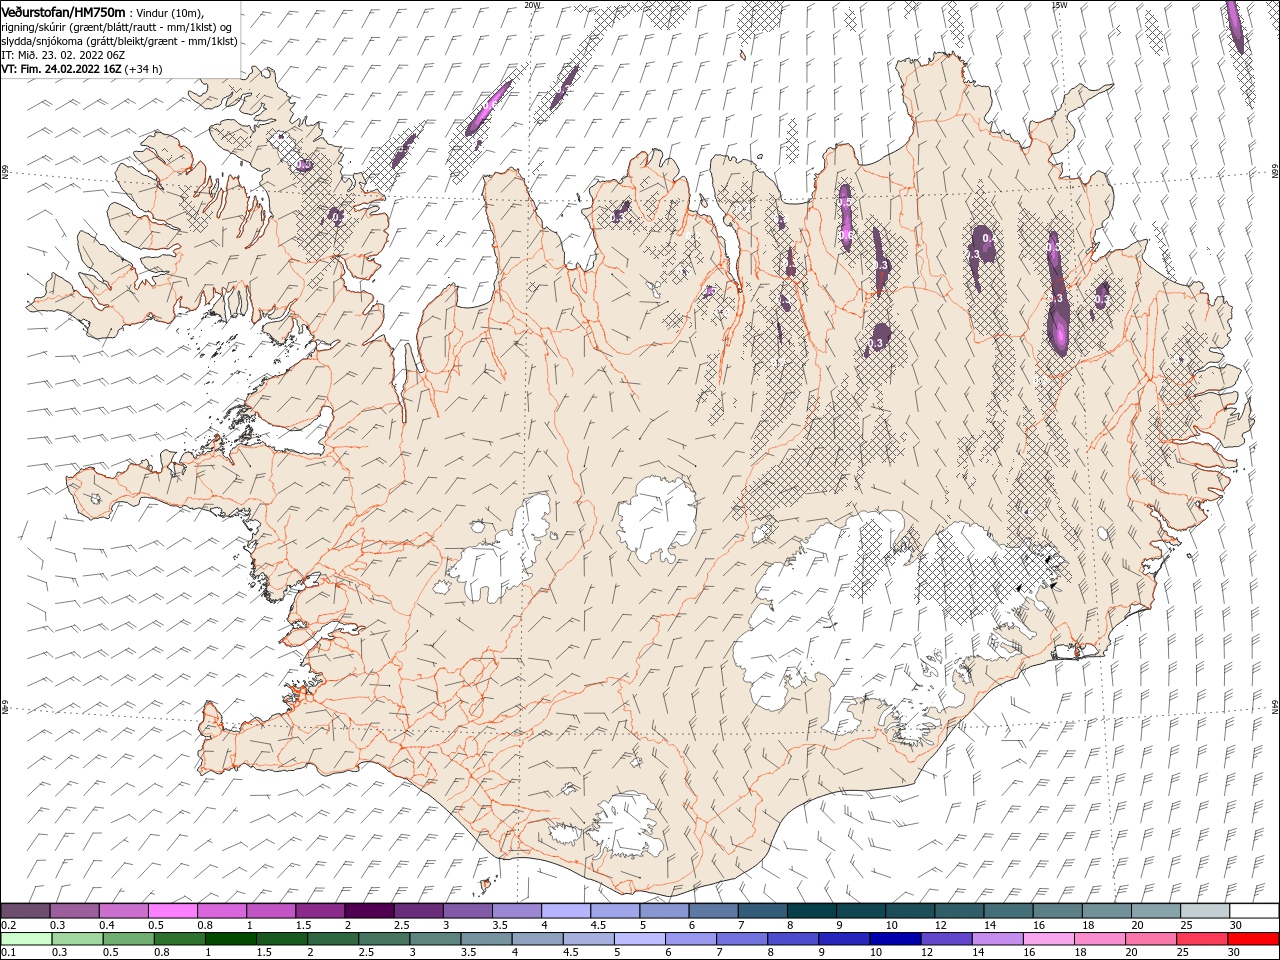Click the lower legend swatch between 3 and 3.5

[x=435, y=939]
